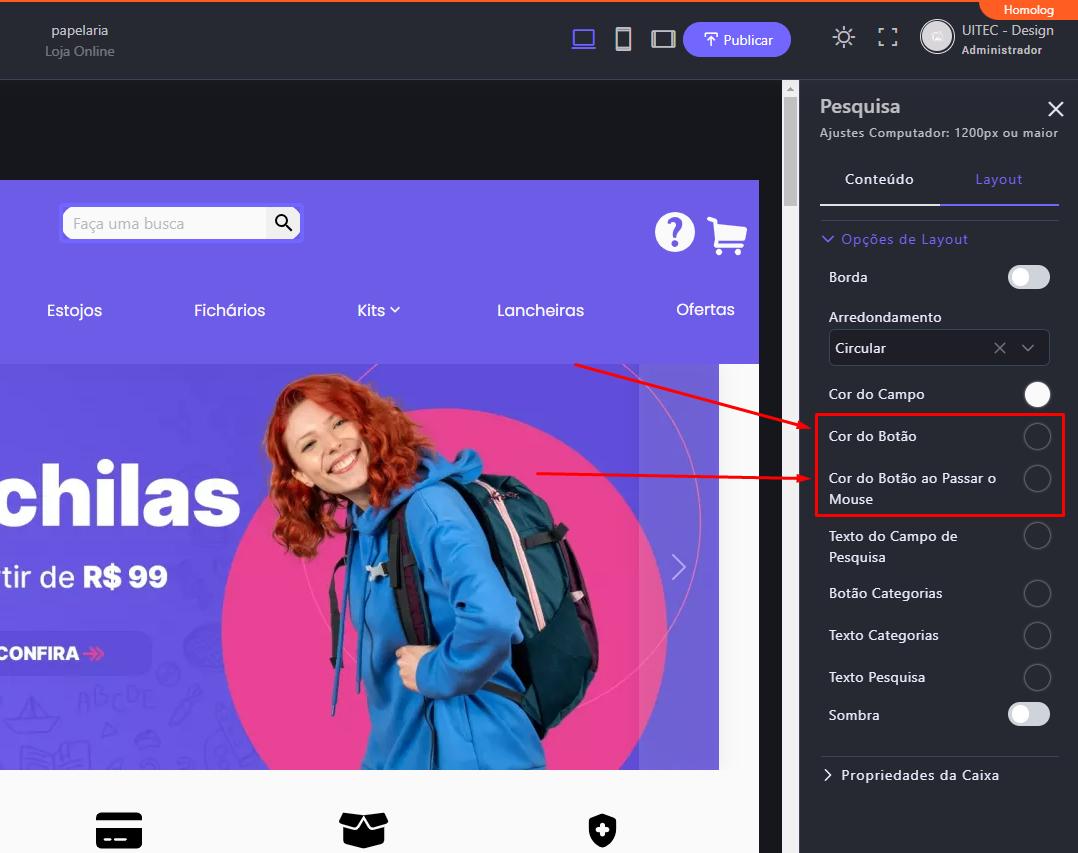Turn on the Sombra toggle
The image size is (1078, 853).
(x=1028, y=714)
